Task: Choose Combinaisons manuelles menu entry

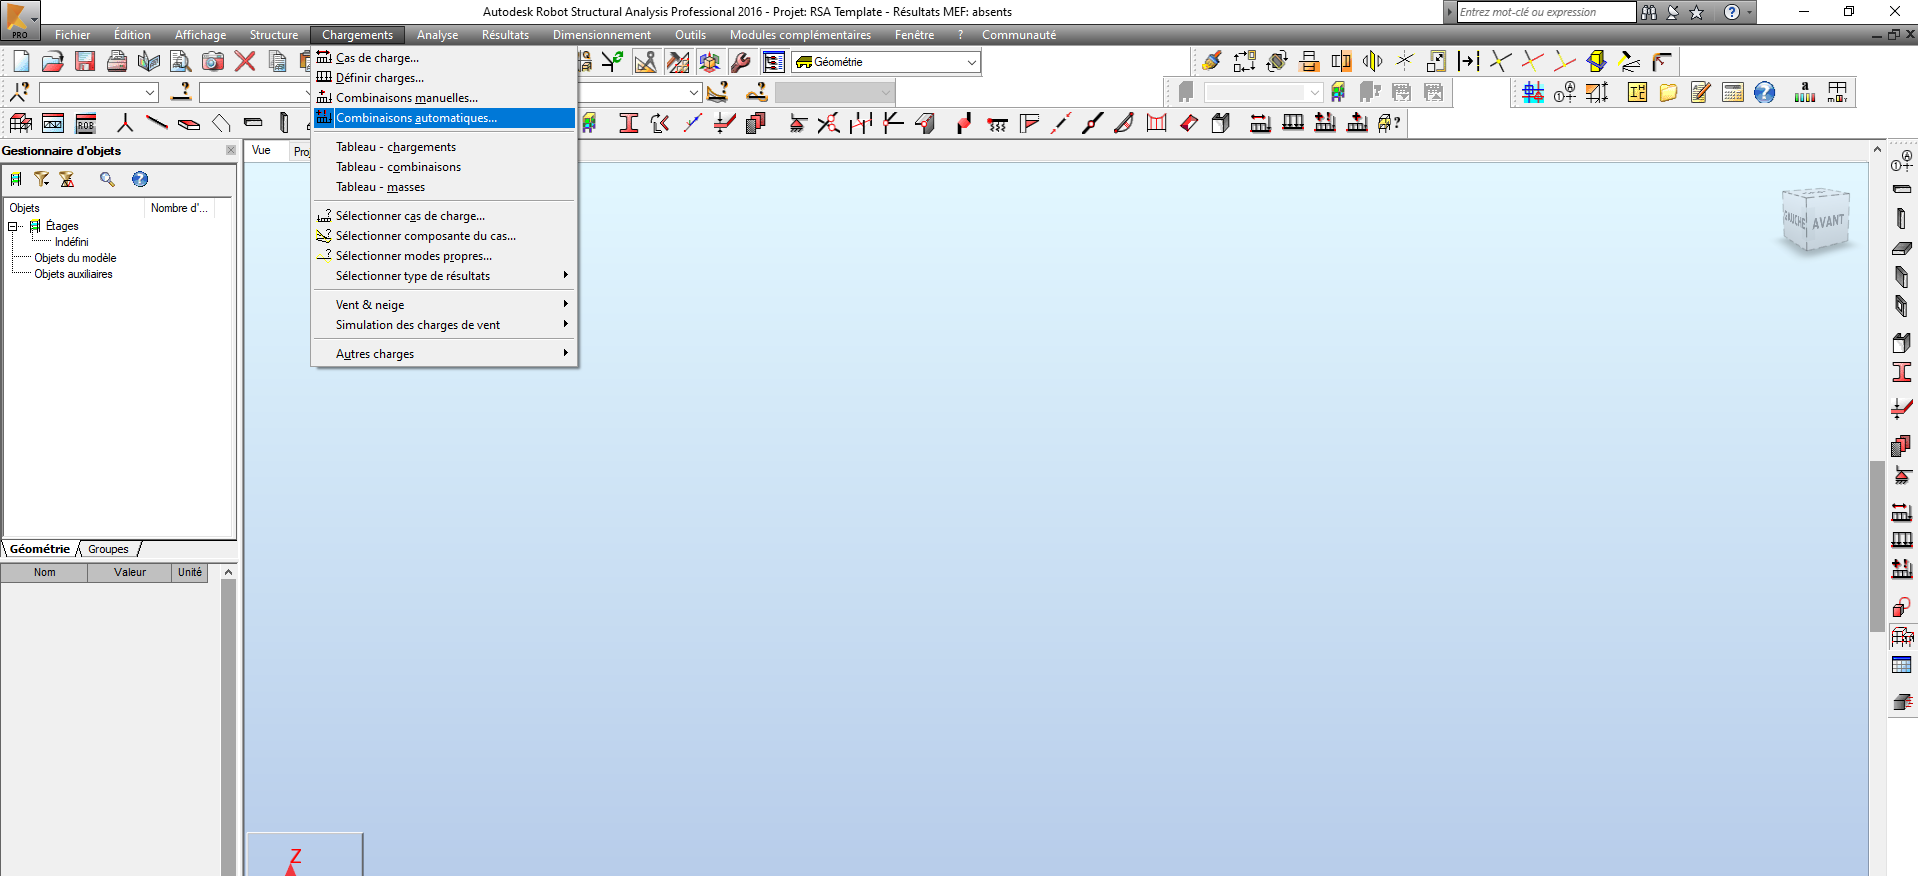Action: pos(445,98)
